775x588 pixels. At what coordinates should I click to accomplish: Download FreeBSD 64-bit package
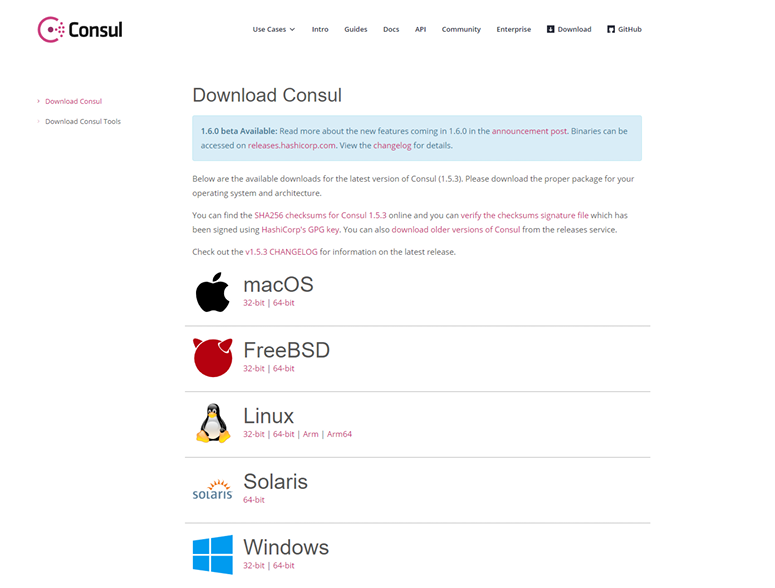coord(284,369)
